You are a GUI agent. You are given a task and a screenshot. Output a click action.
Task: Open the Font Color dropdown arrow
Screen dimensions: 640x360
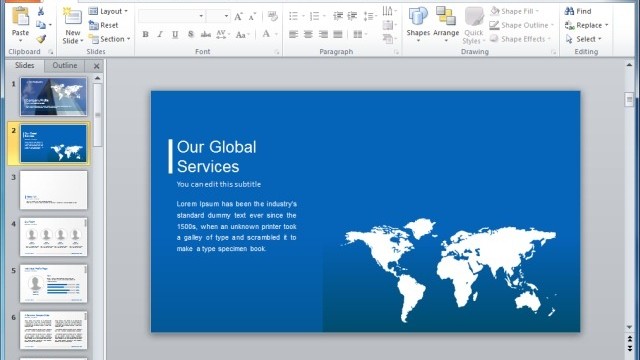276,34
